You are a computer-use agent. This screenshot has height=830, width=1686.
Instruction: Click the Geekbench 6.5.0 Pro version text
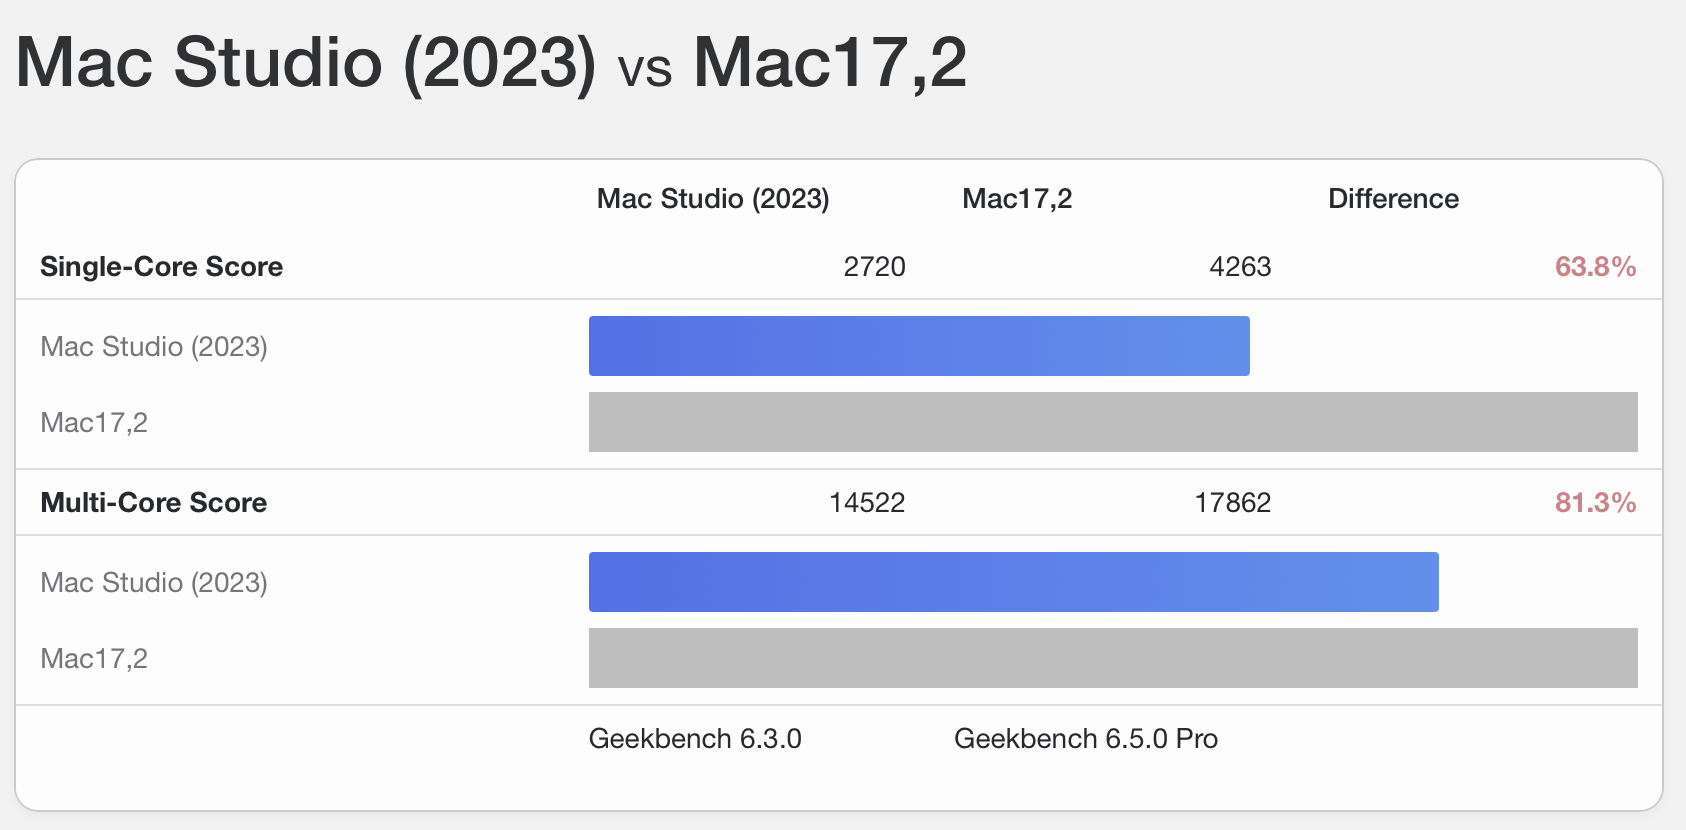tap(1086, 739)
